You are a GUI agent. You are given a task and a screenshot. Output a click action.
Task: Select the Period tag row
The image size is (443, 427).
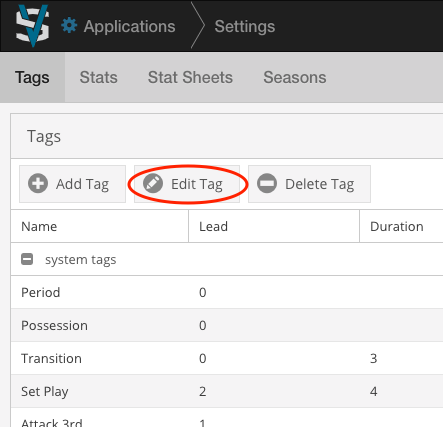tap(227, 292)
